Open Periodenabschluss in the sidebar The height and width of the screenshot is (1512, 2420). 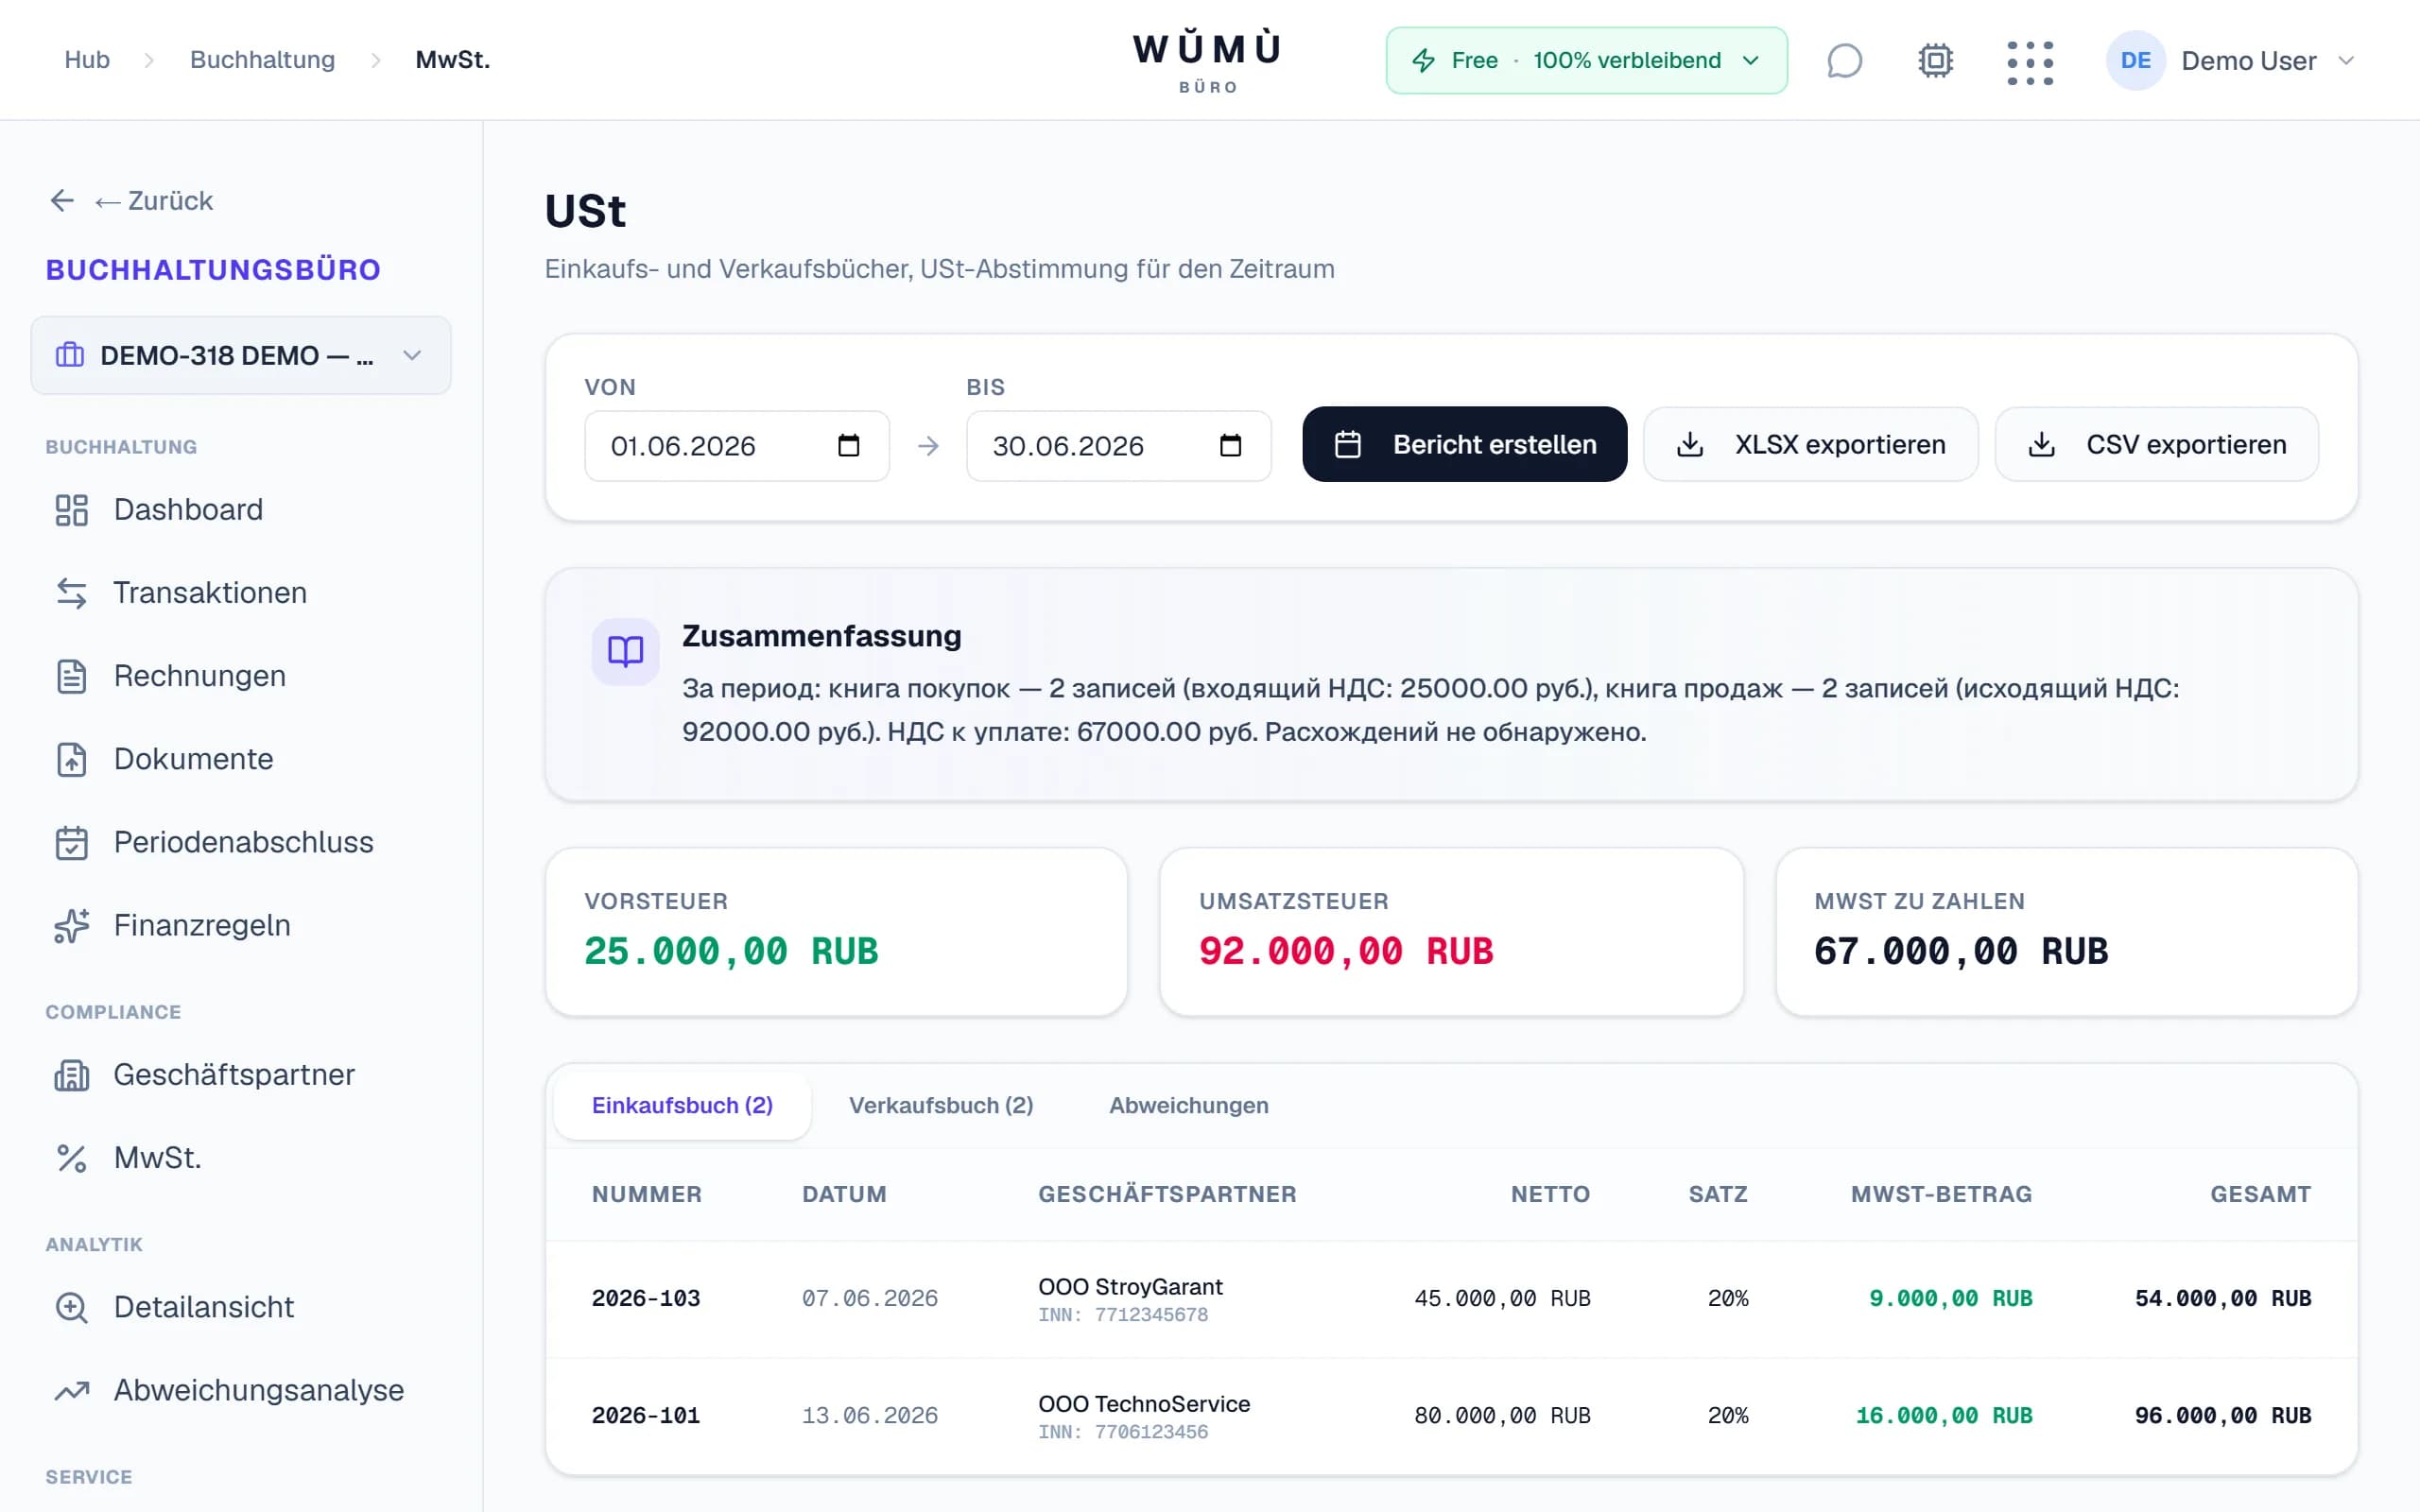point(241,842)
